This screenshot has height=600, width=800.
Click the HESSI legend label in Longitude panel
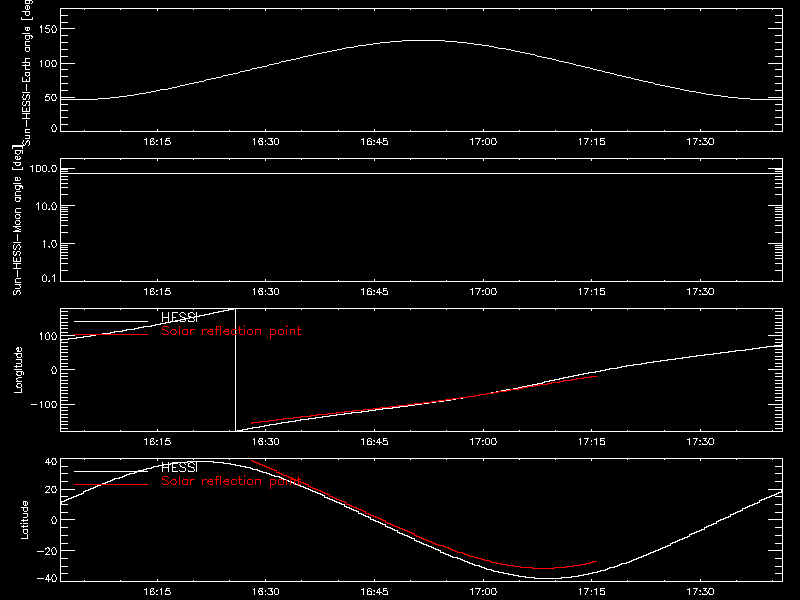pos(179,317)
